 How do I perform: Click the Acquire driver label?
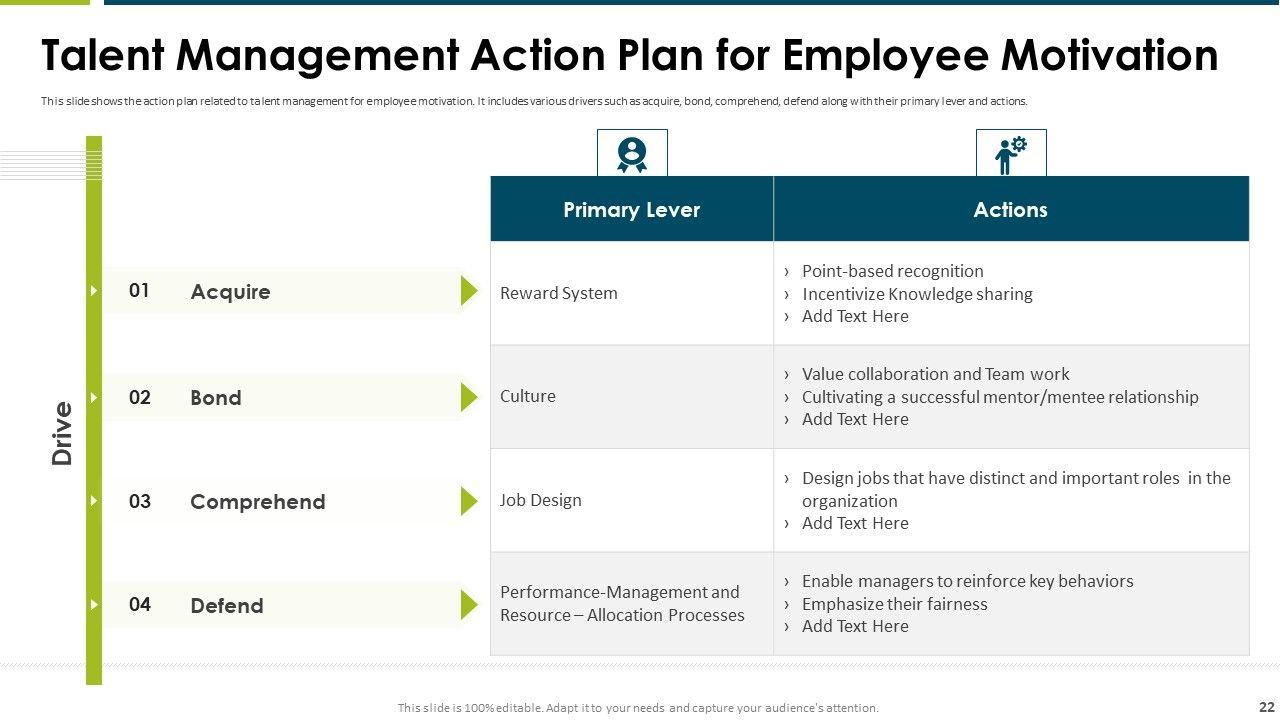[x=230, y=292]
